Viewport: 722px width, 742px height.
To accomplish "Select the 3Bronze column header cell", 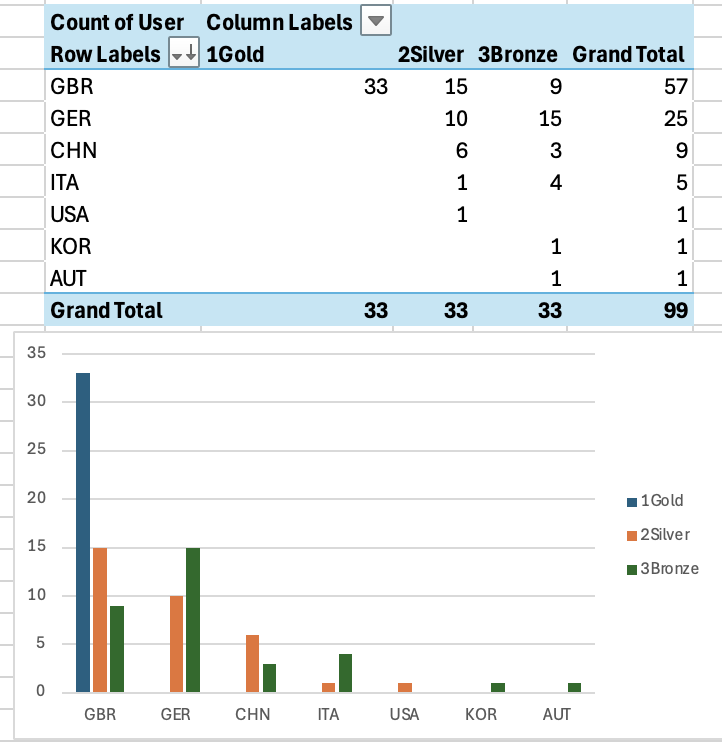I will coord(516,55).
